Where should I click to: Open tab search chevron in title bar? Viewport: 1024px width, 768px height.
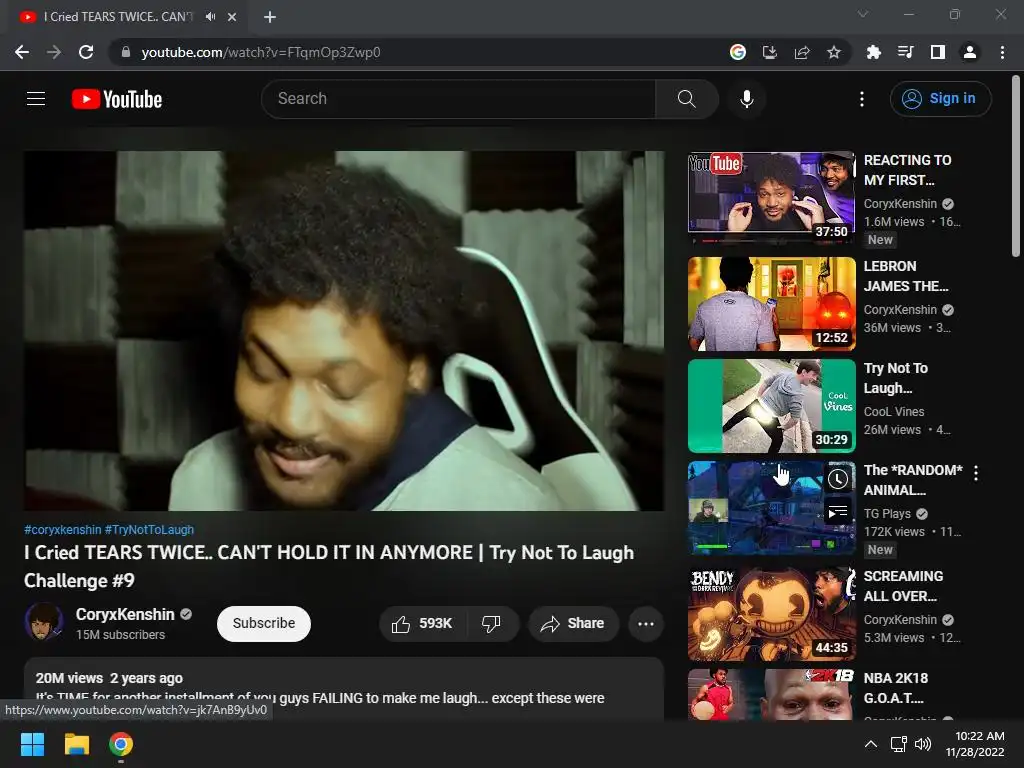pyautogui.click(x=863, y=14)
